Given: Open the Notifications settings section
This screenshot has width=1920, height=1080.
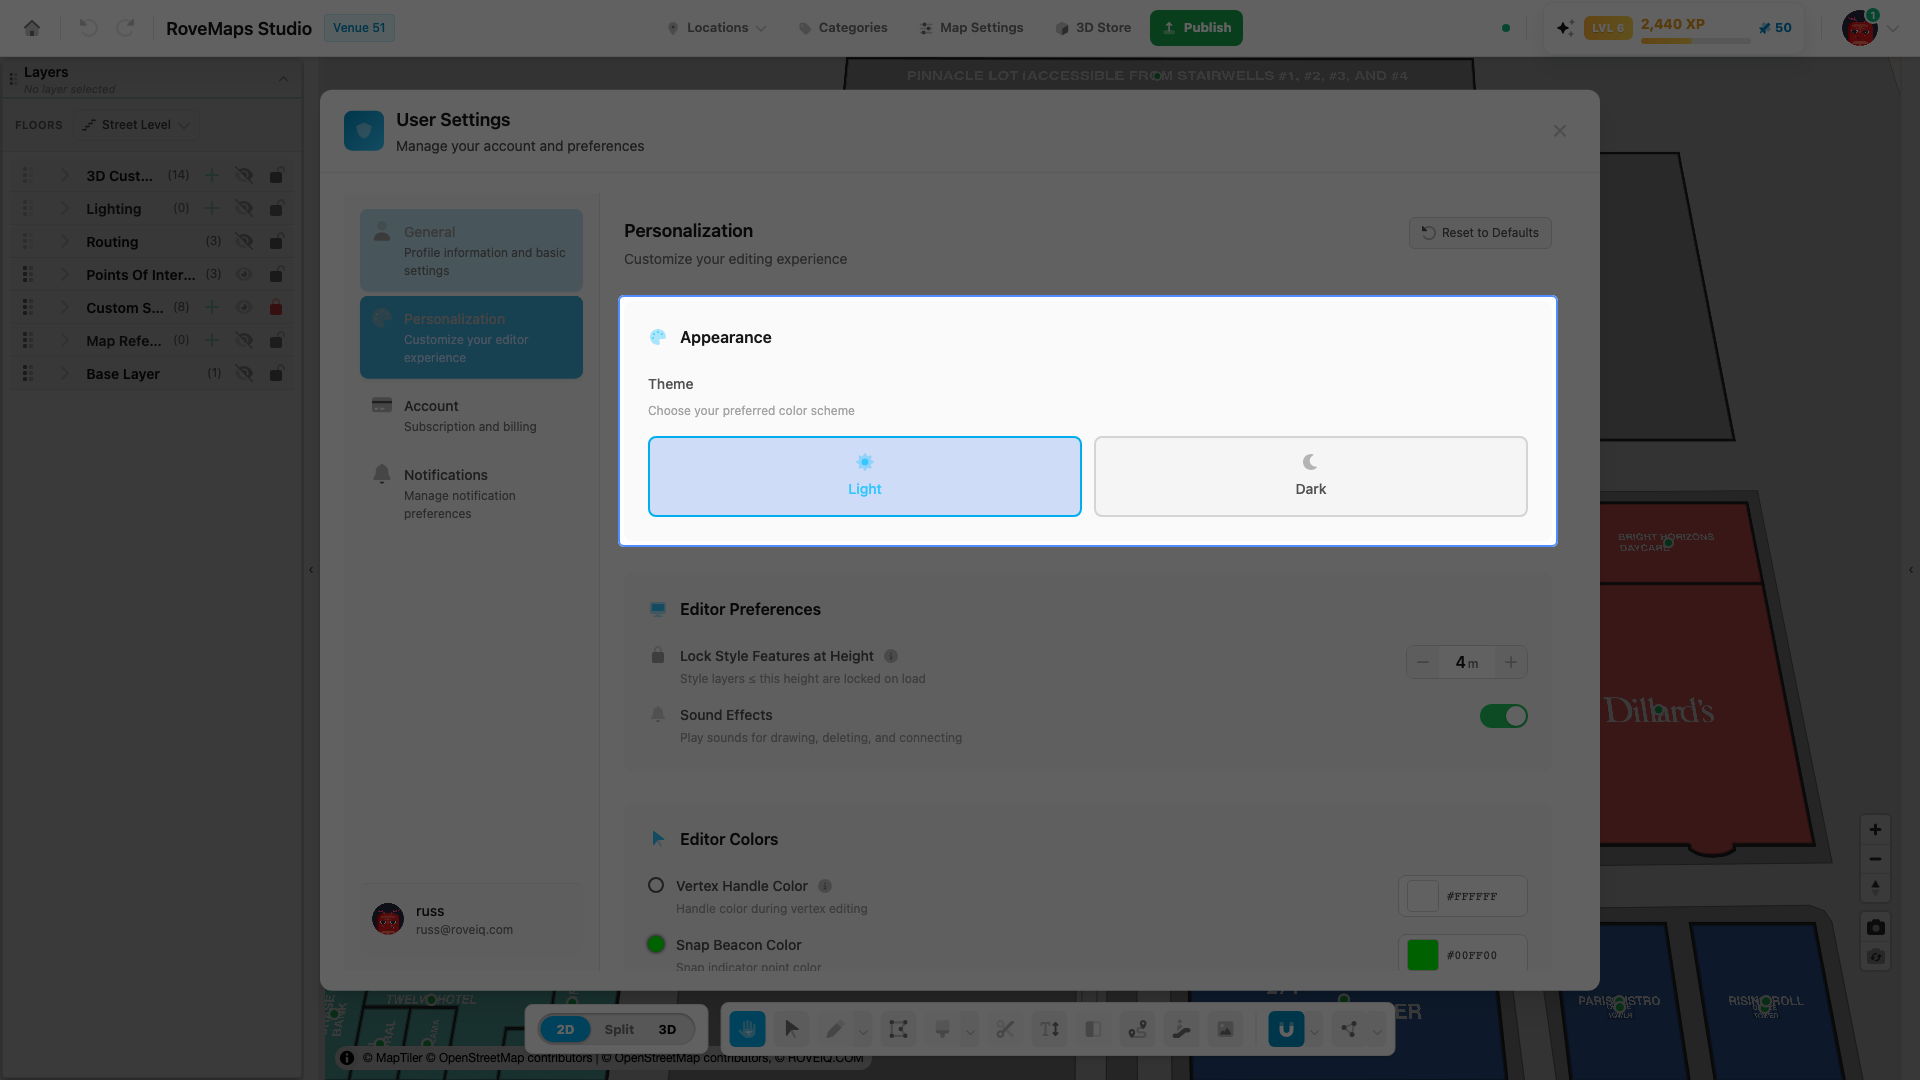Looking at the screenshot, I should pyautogui.click(x=471, y=494).
